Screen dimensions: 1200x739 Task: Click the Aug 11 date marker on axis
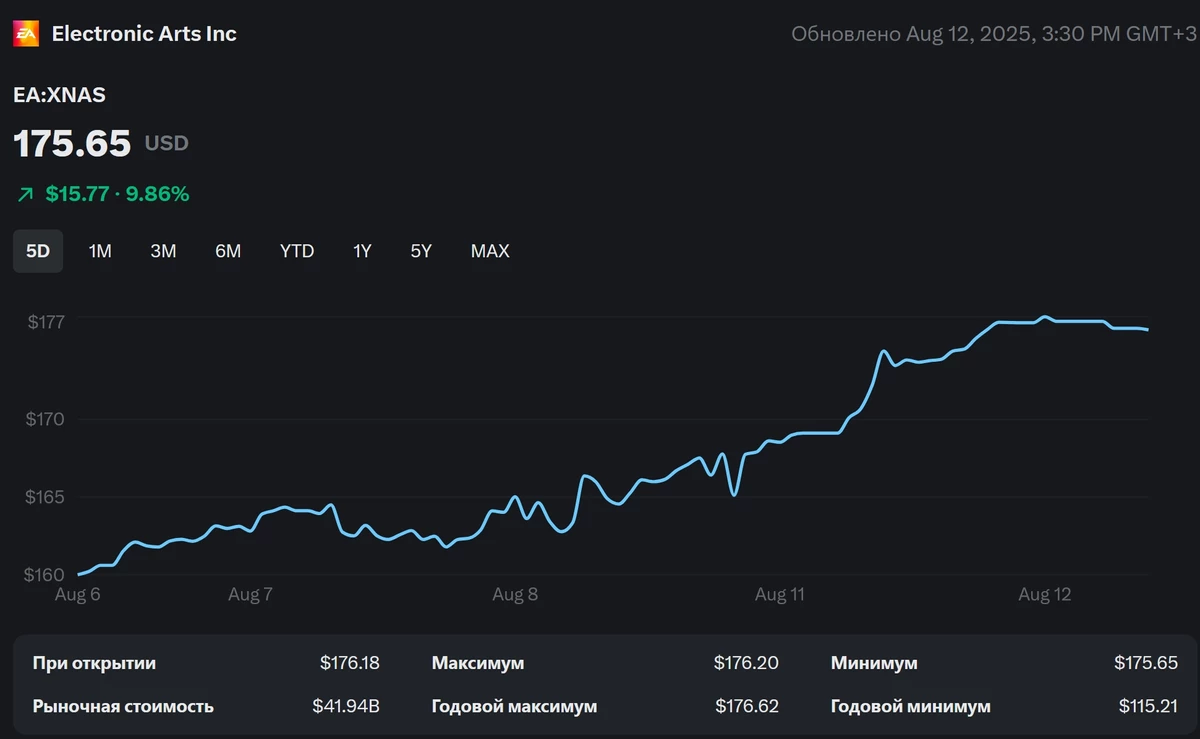tap(779, 595)
